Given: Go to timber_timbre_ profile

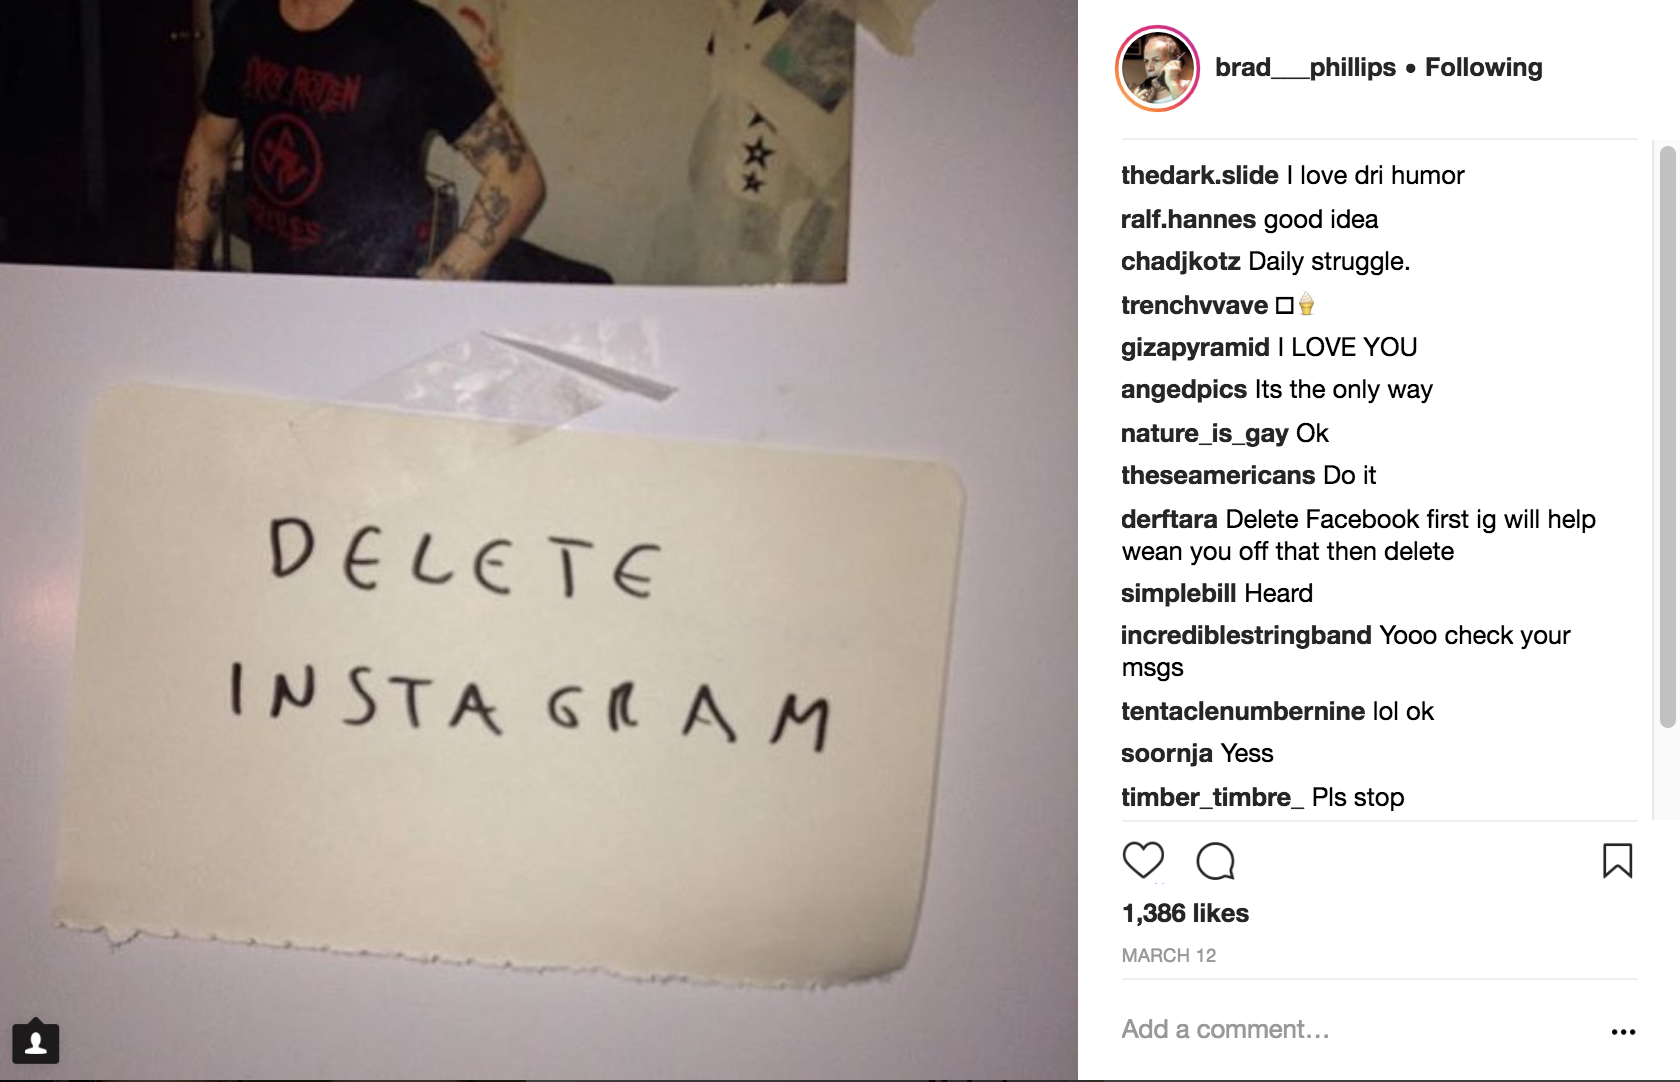Looking at the screenshot, I should pyautogui.click(x=1212, y=797).
